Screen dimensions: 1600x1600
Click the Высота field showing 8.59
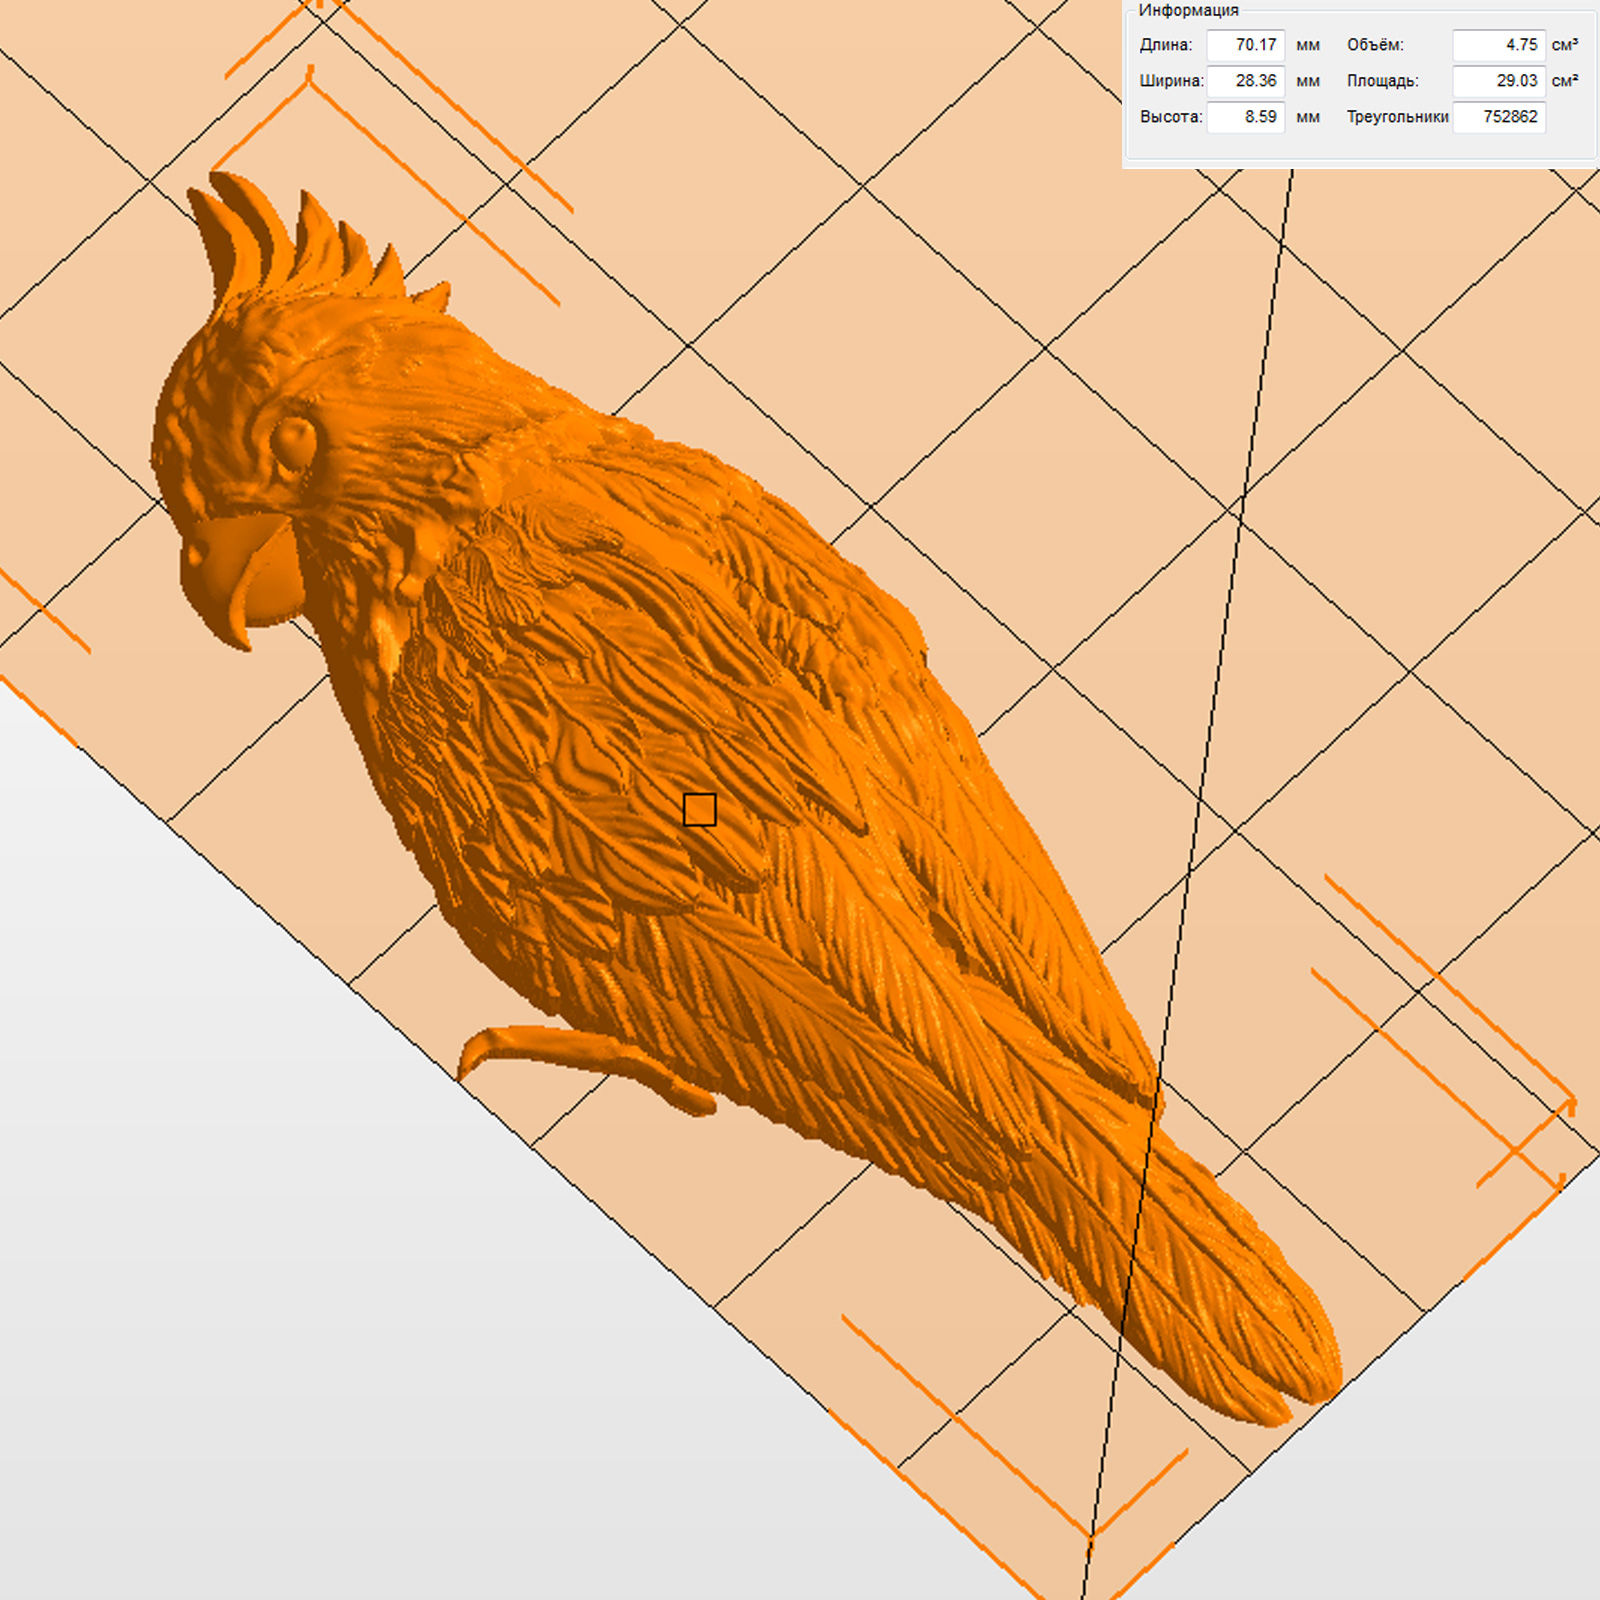click(x=1245, y=117)
